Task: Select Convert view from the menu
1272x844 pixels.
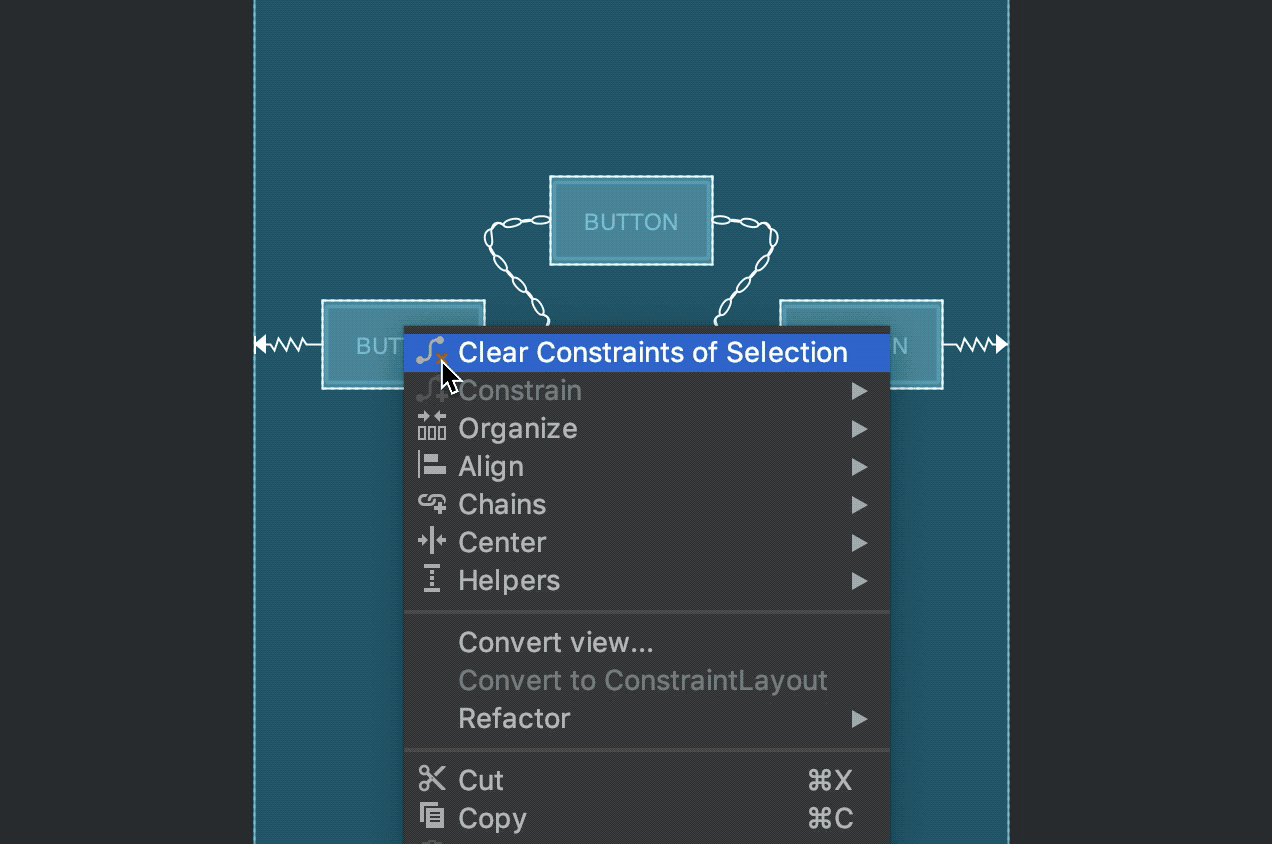Action: click(x=555, y=642)
